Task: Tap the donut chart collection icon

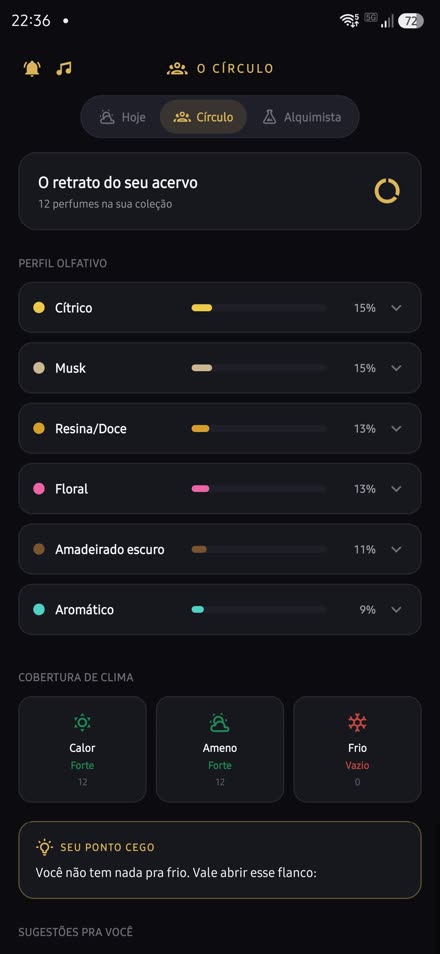Action: tap(387, 191)
